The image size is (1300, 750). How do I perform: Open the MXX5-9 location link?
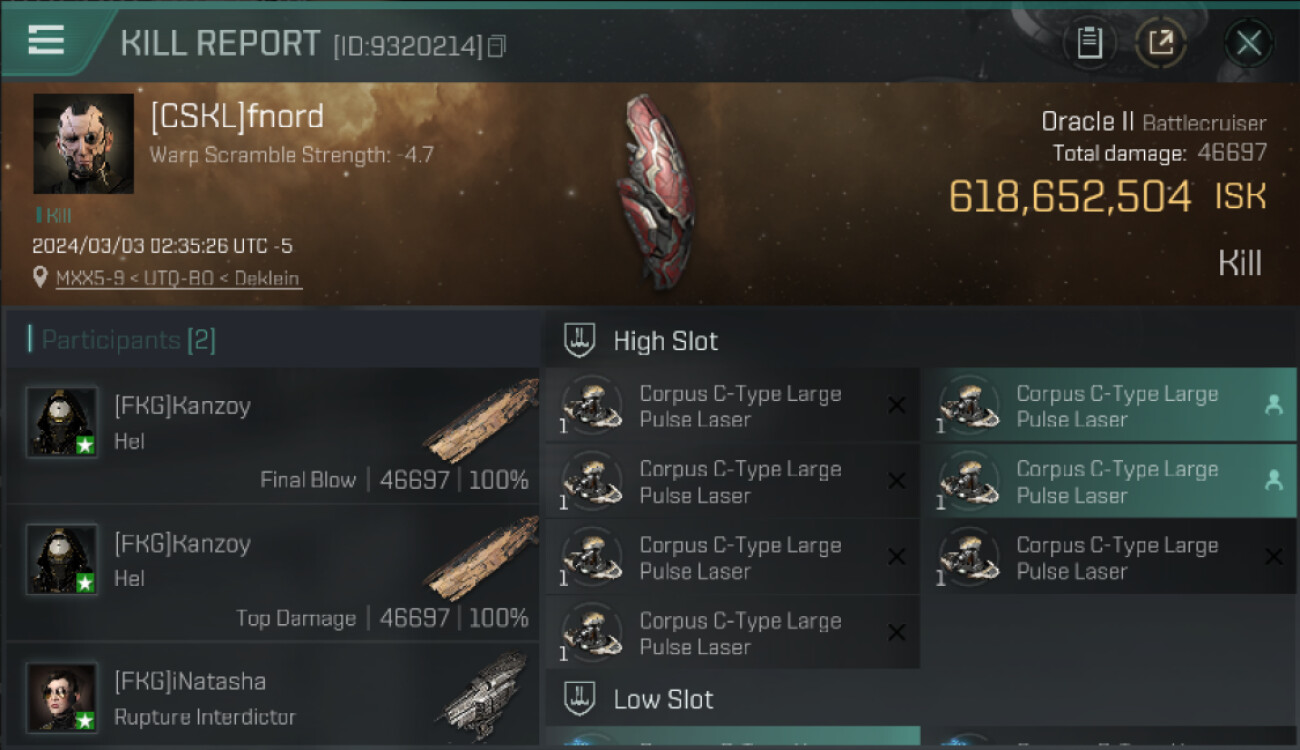pos(177,279)
